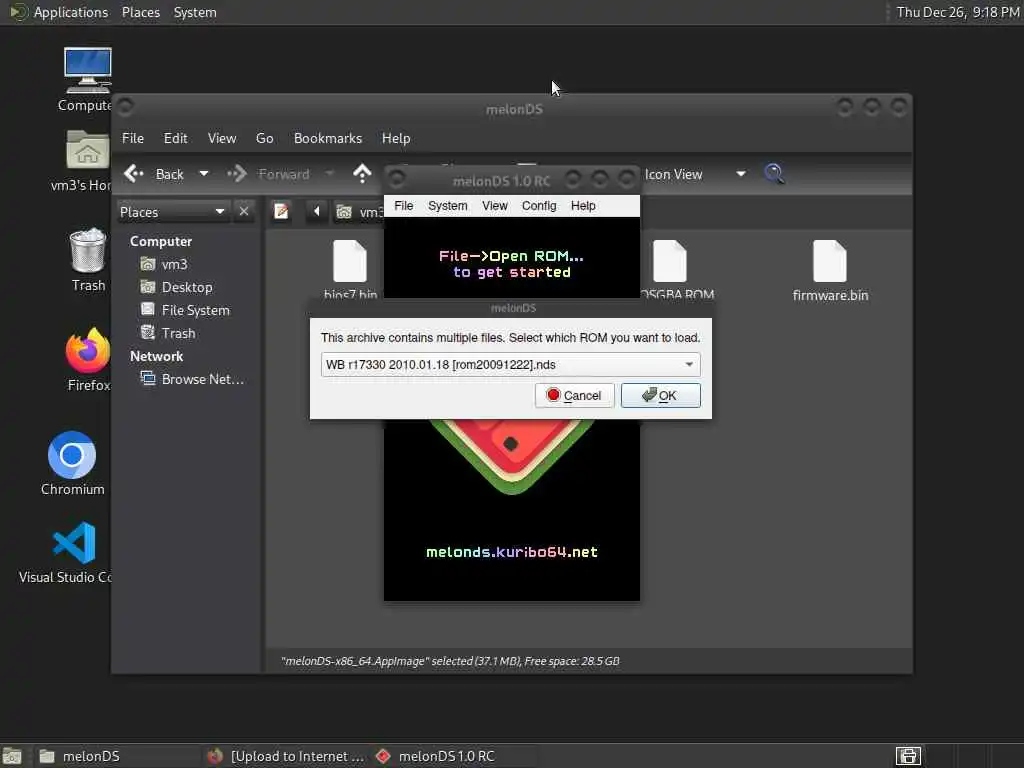The image size is (1024, 768).
Task: Select Browse Network in sidebar
Action: point(192,379)
